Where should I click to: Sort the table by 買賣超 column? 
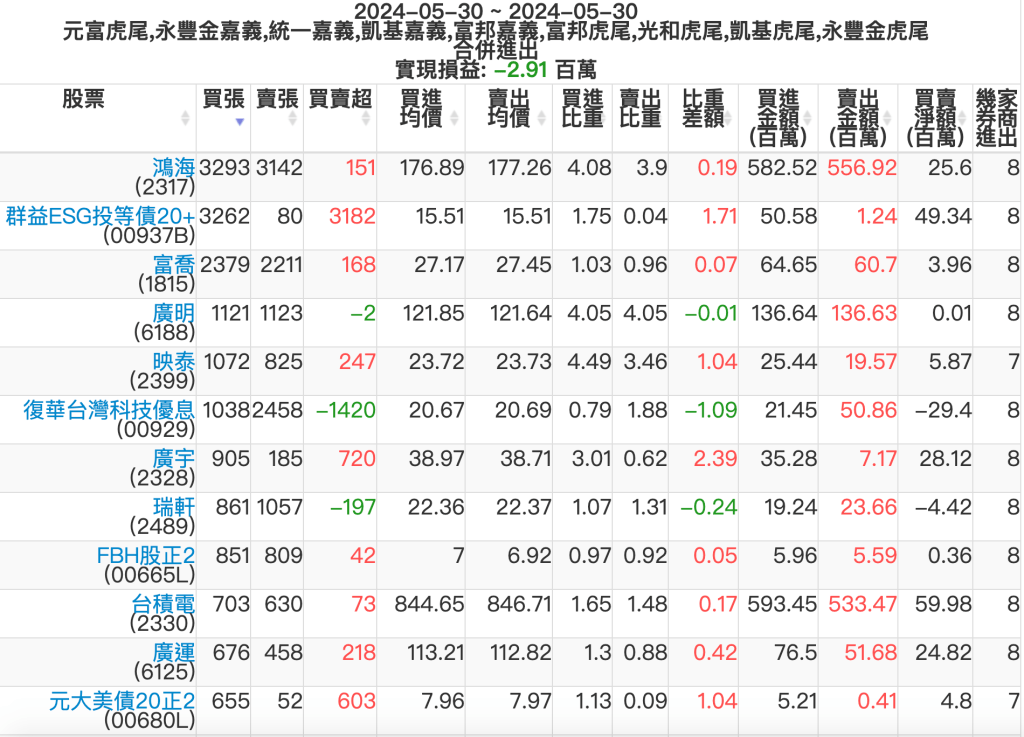click(340, 99)
